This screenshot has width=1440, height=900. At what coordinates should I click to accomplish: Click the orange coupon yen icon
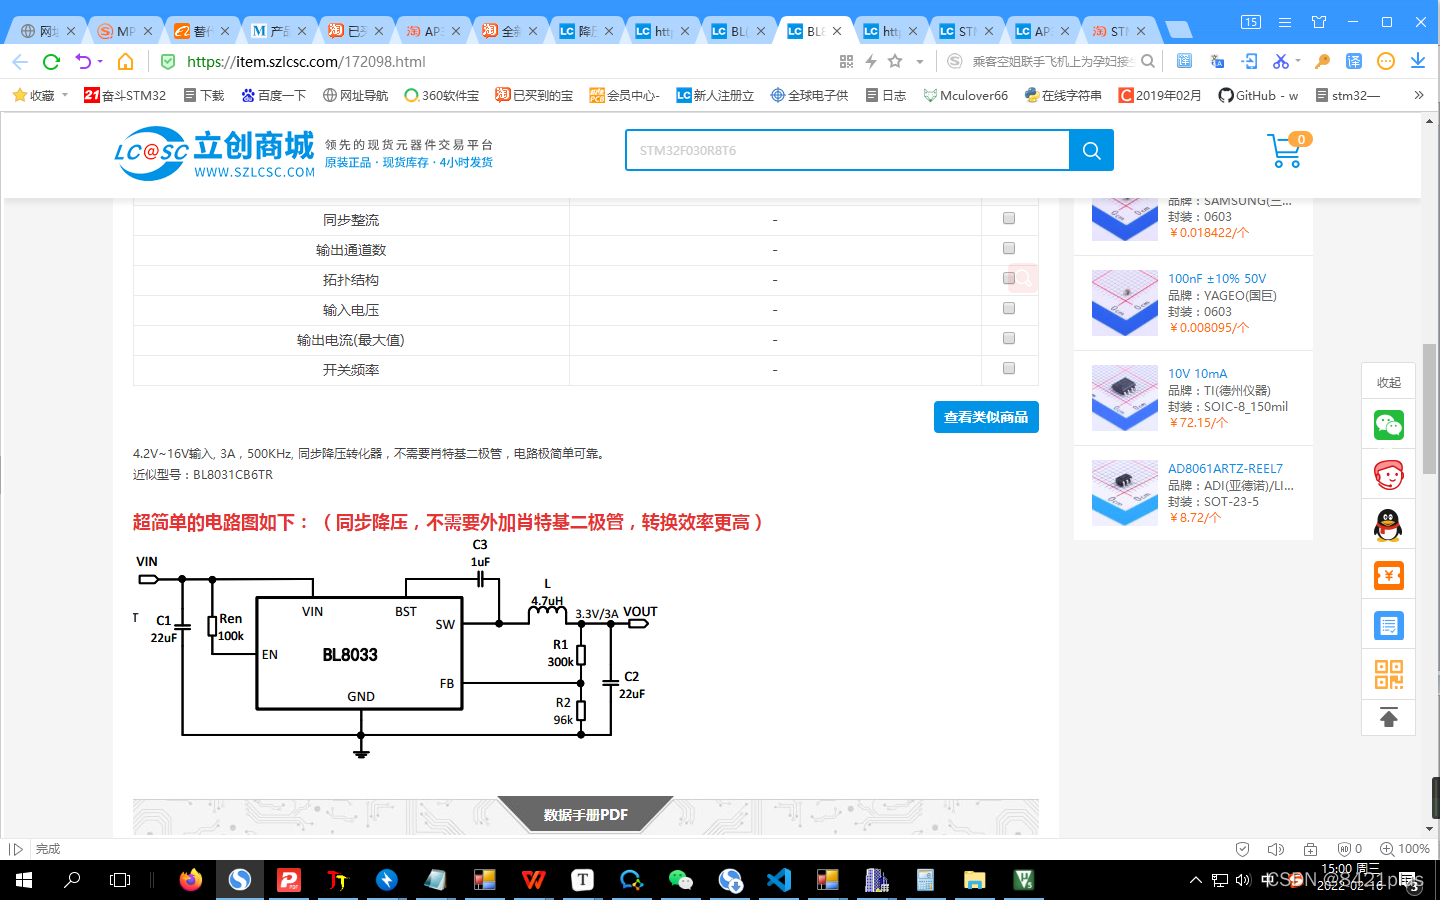pos(1388,576)
